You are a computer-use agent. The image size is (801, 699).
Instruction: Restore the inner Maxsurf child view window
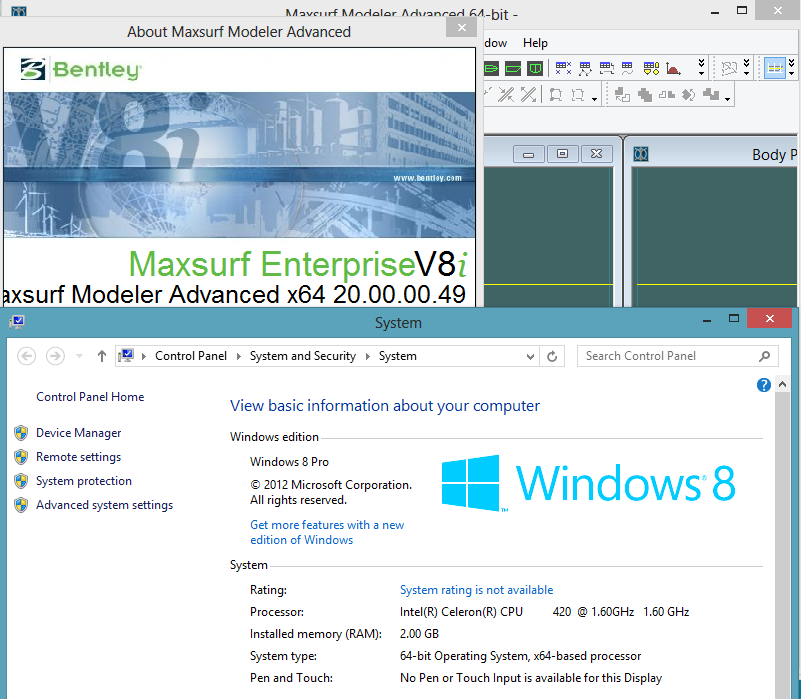(x=562, y=154)
